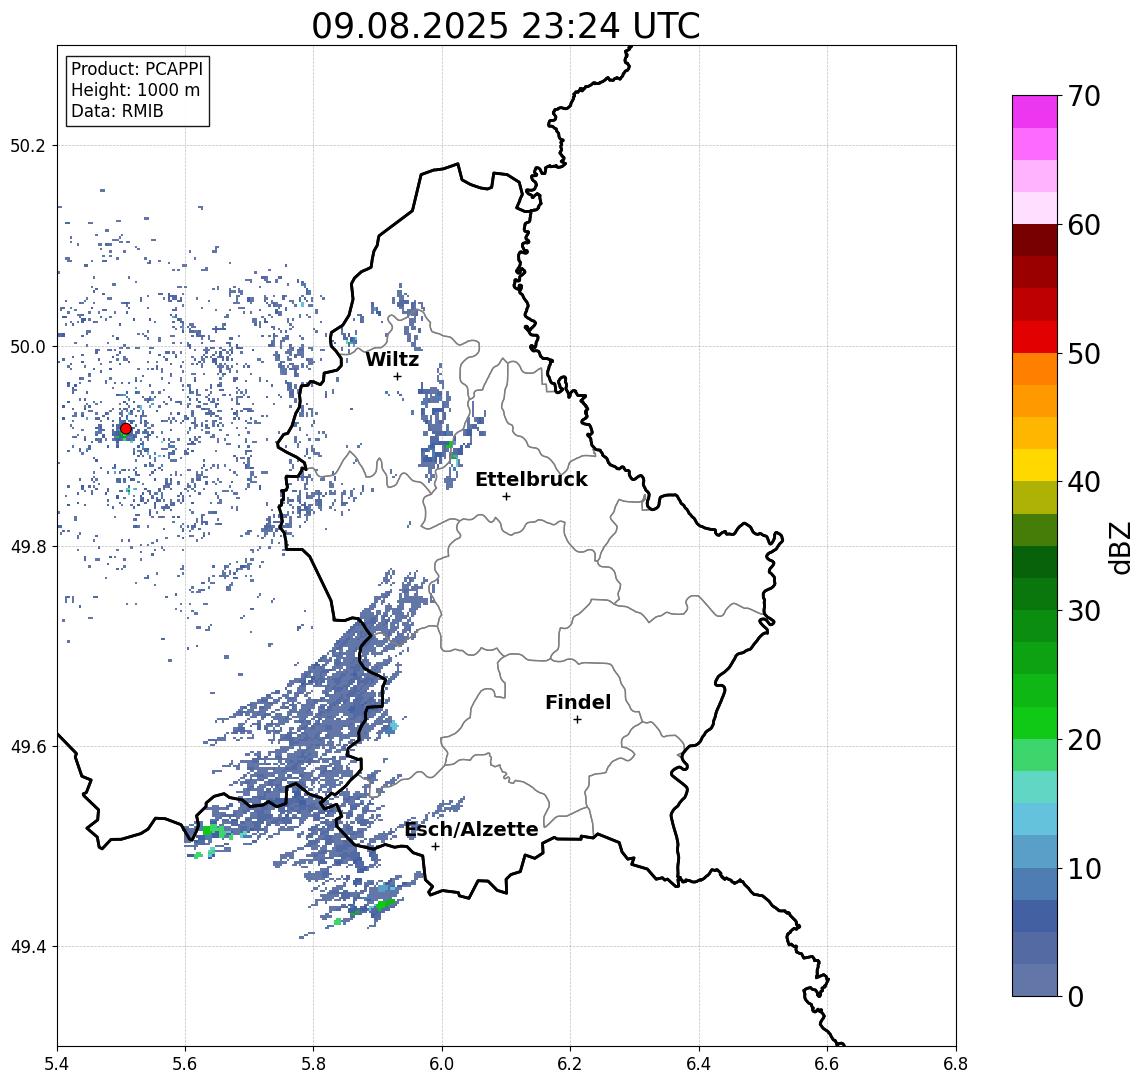The height and width of the screenshot is (1084, 1145).
Task: Click the longitude axis label 6.2
Action: coord(570,1064)
